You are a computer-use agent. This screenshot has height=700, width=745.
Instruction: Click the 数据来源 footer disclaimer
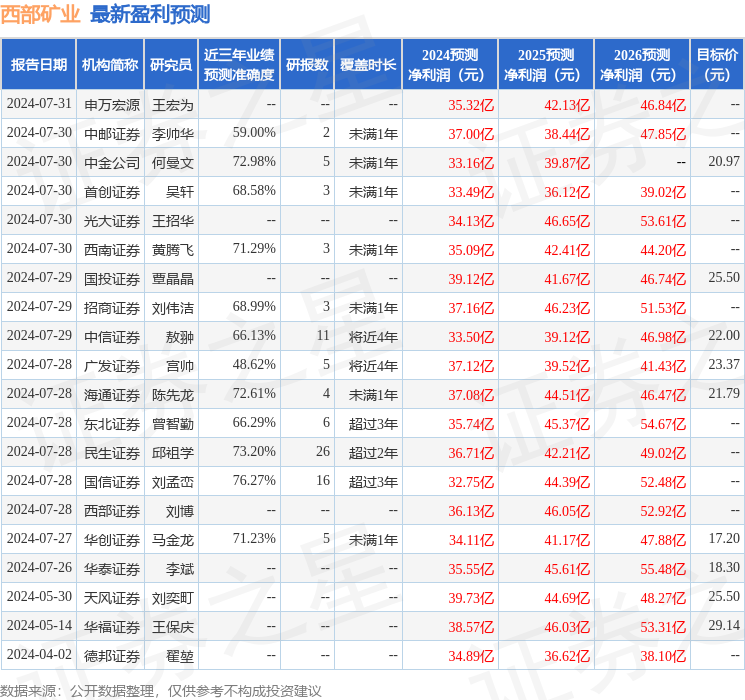coord(161,691)
